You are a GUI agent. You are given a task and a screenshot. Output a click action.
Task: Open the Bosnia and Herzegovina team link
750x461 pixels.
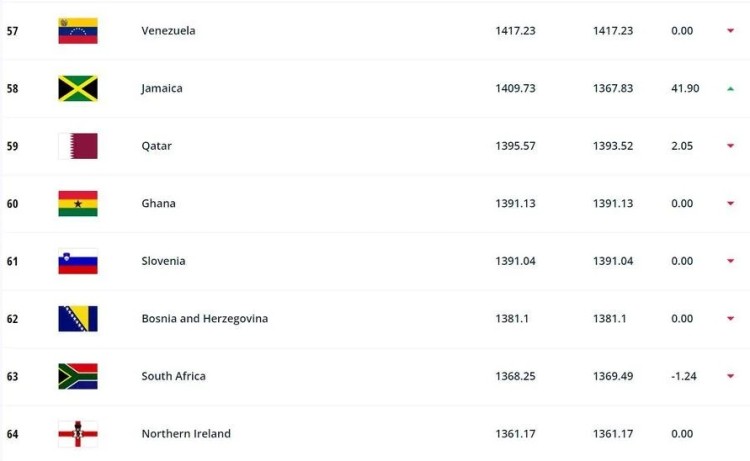(205, 318)
